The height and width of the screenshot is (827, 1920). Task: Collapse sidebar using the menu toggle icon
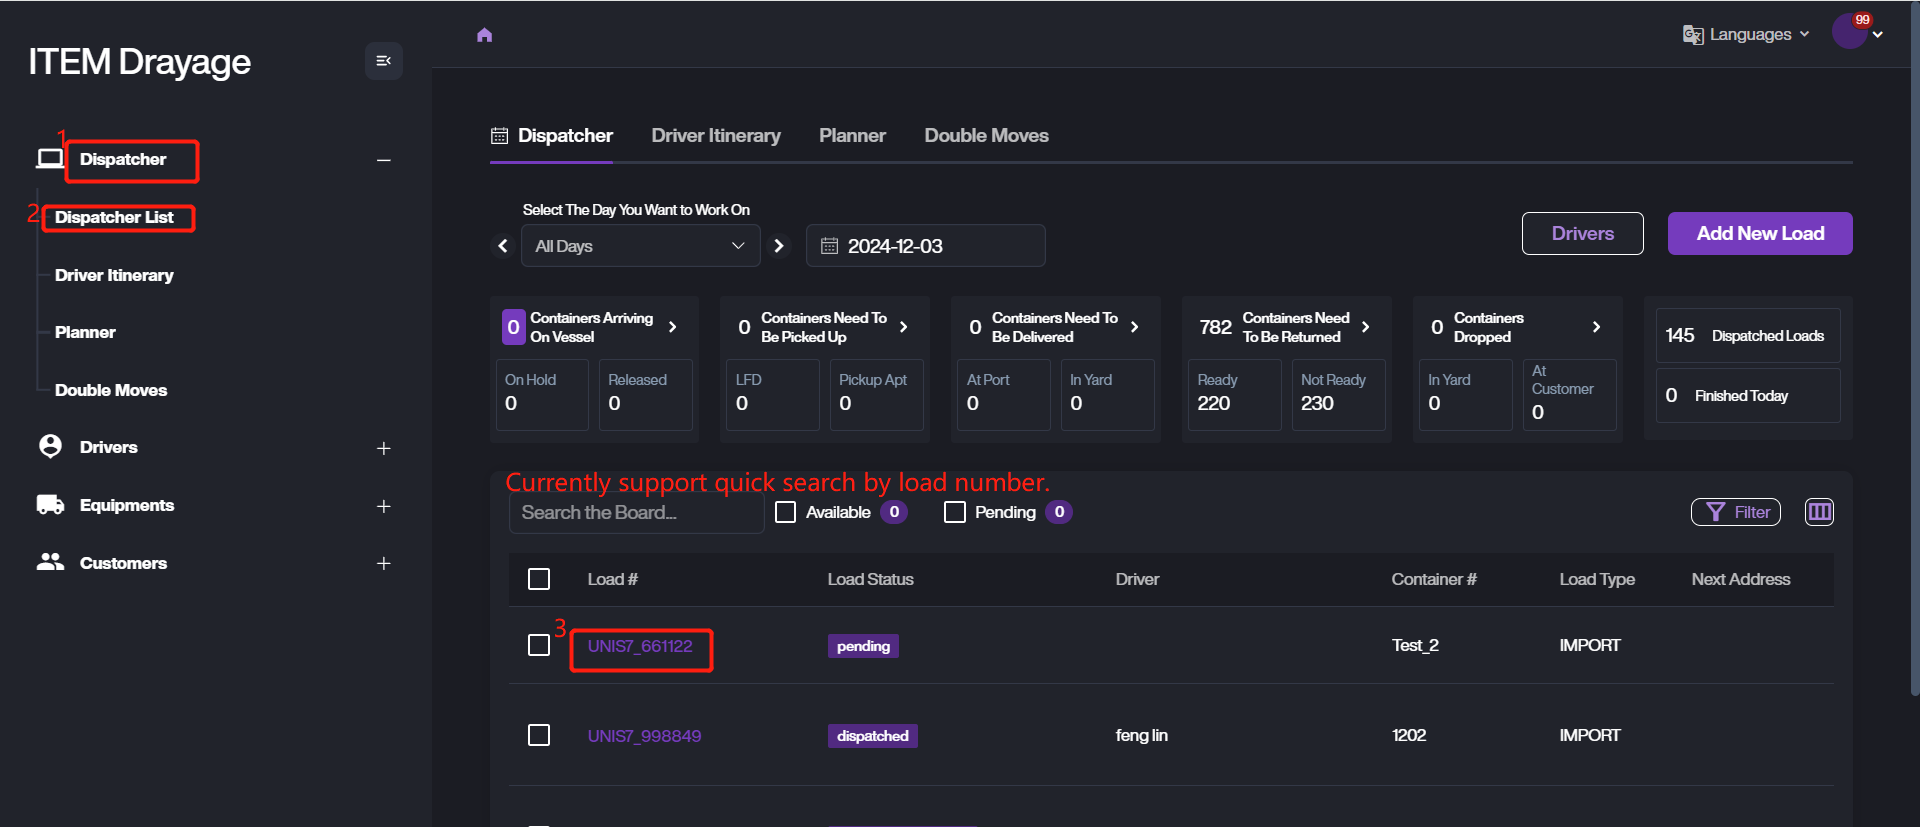coord(383,61)
